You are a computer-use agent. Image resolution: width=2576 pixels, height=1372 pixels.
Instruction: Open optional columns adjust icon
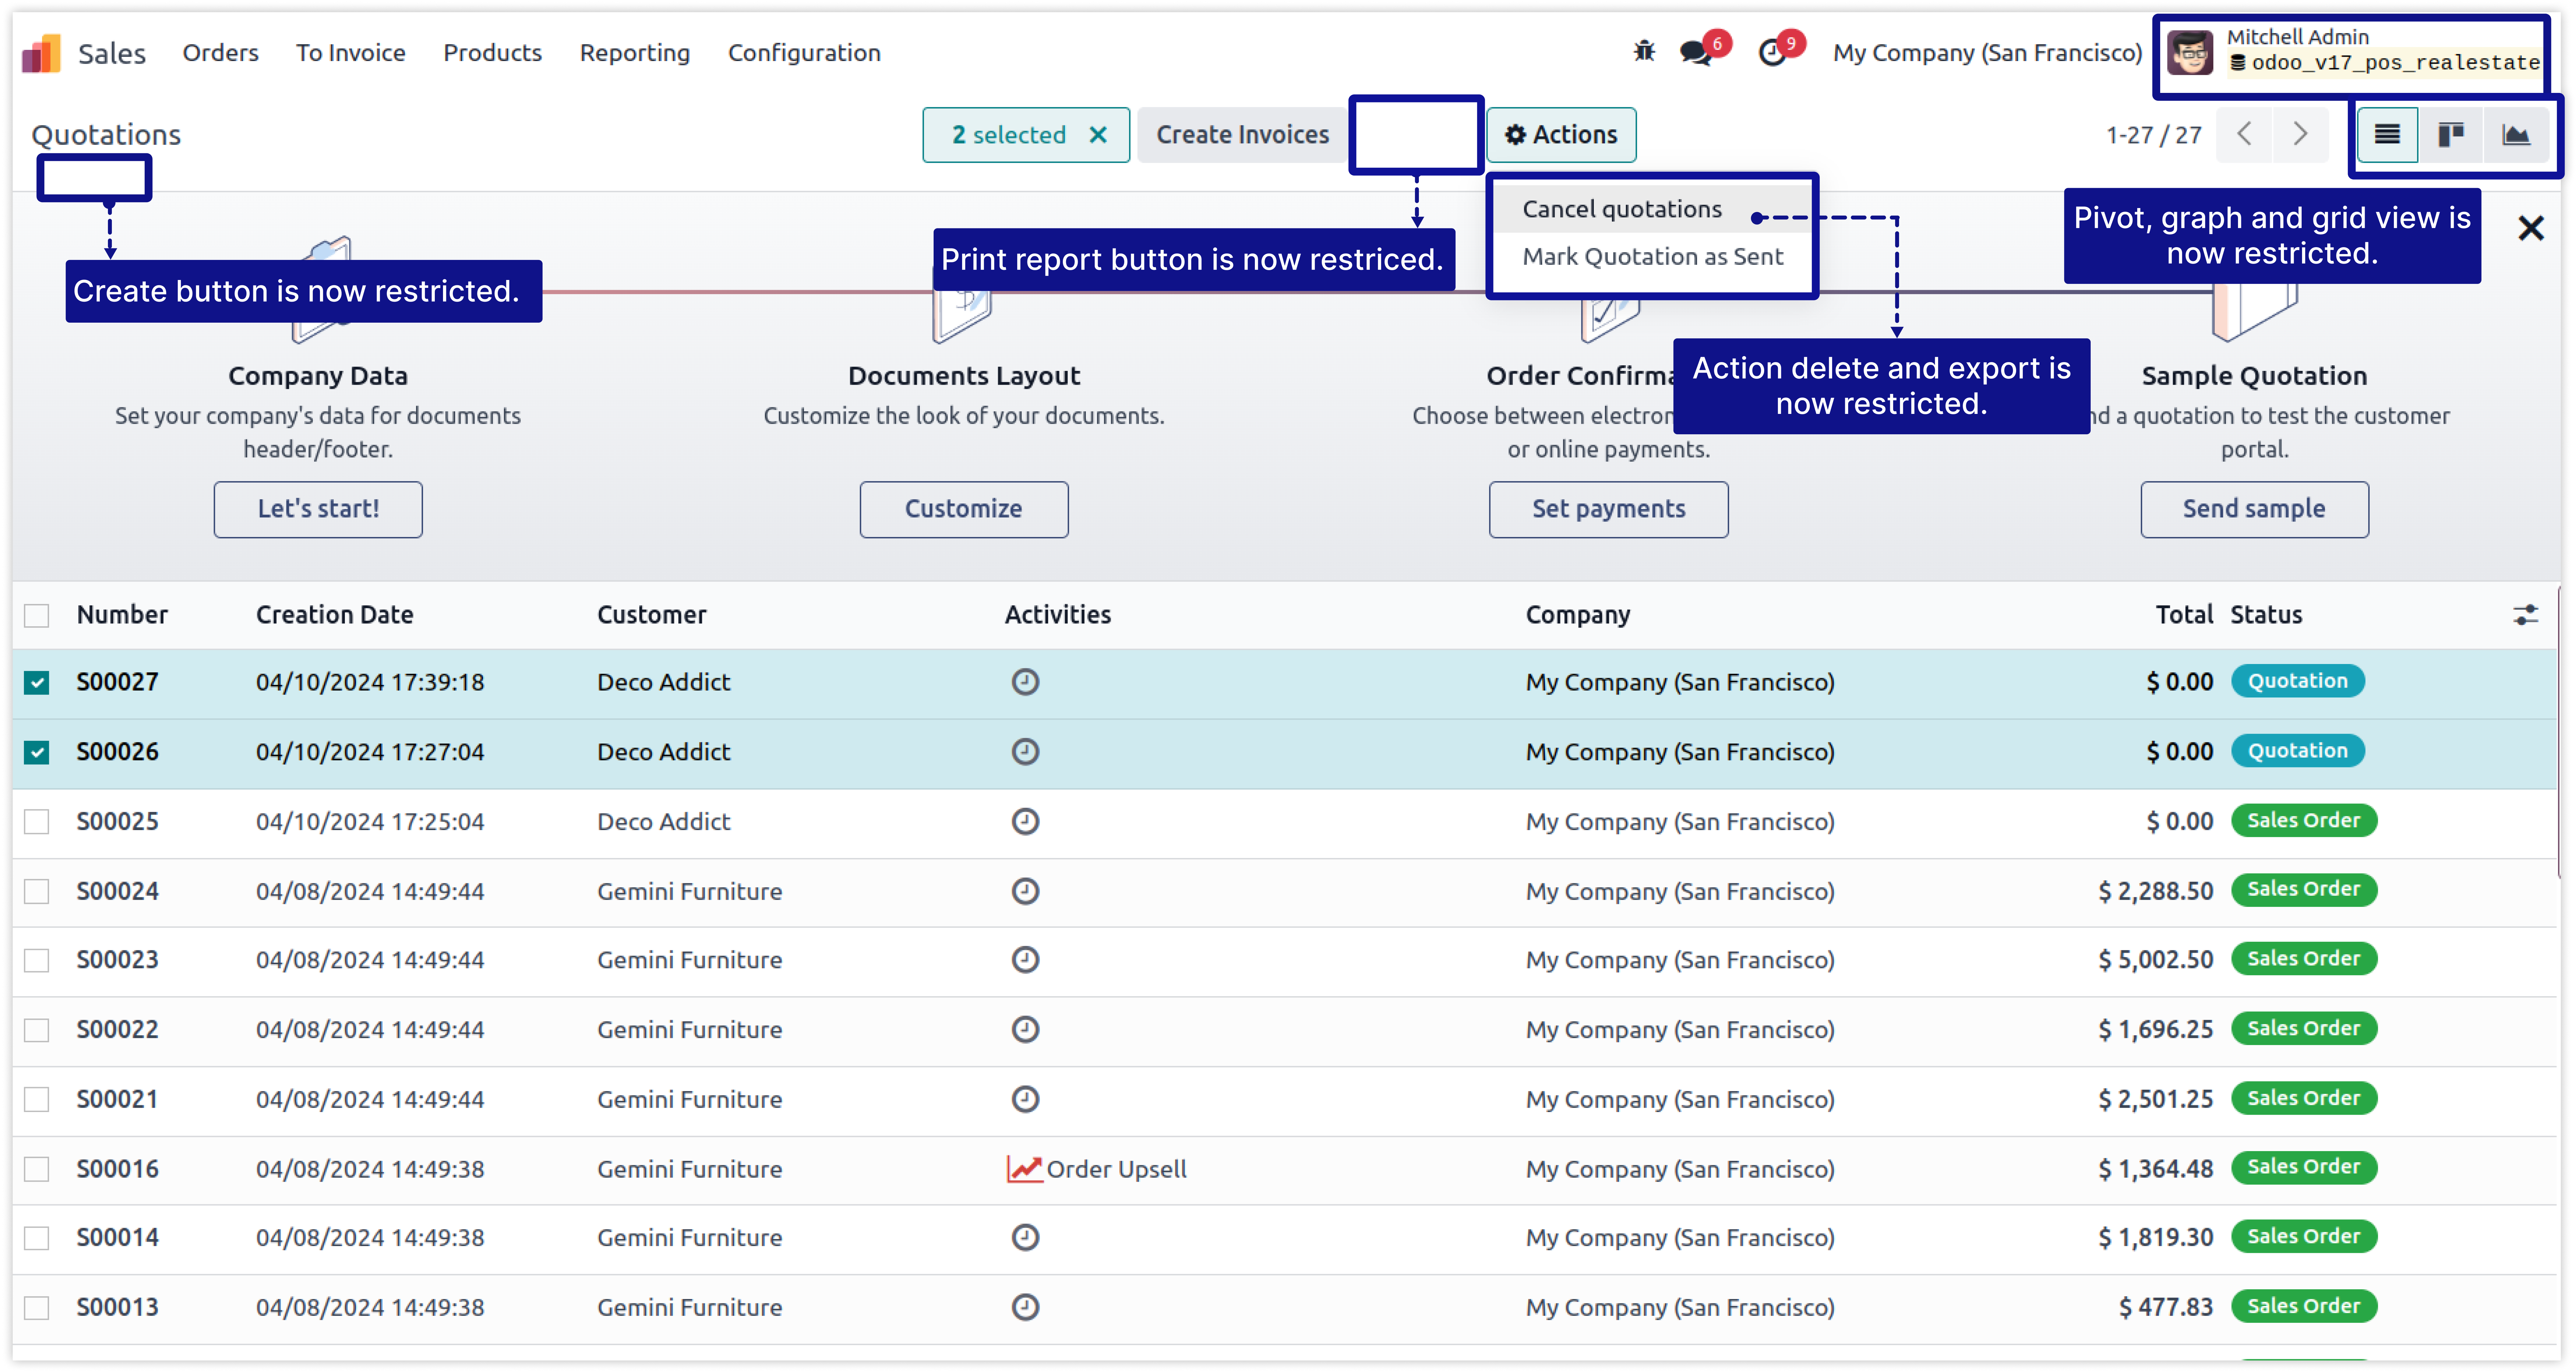2526,615
